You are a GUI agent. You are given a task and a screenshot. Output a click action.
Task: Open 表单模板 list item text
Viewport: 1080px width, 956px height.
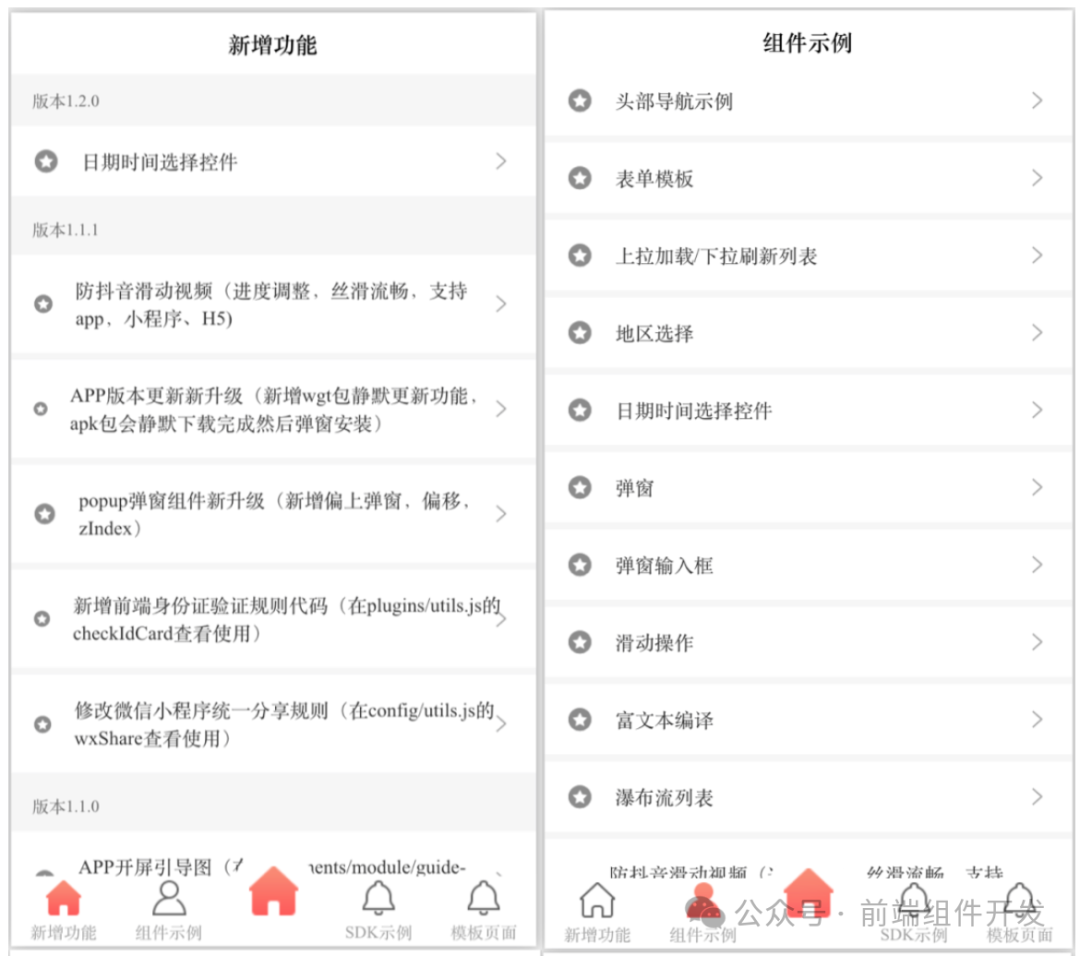pos(654,178)
